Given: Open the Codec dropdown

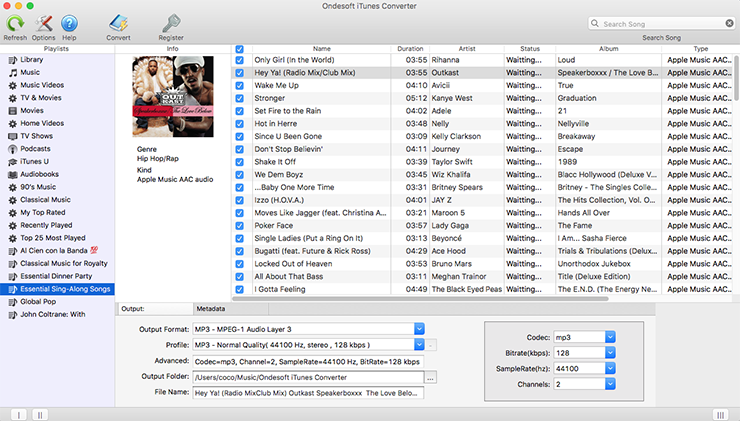Looking at the screenshot, I should coord(610,338).
